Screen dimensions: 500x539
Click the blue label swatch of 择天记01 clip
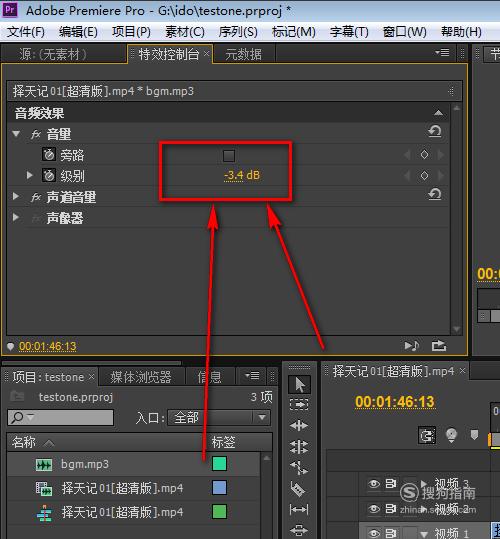(x=219, y=487)
